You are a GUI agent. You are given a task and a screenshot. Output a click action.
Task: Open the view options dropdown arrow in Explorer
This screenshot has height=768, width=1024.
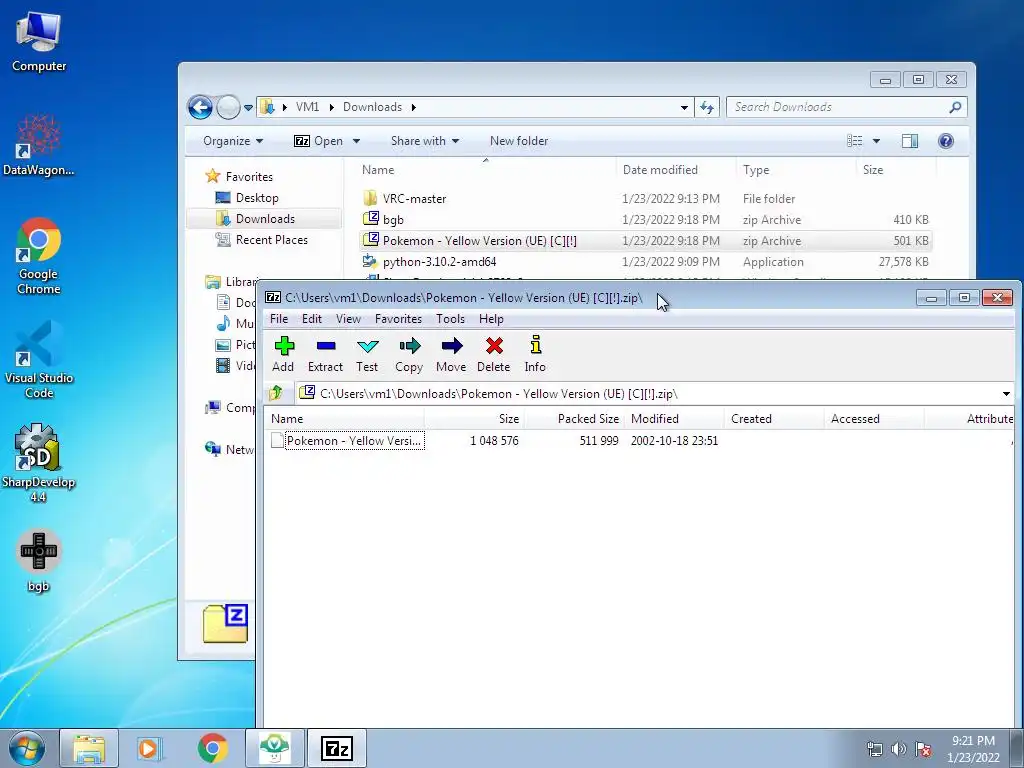pyautogui.click(x=876, y=141)
